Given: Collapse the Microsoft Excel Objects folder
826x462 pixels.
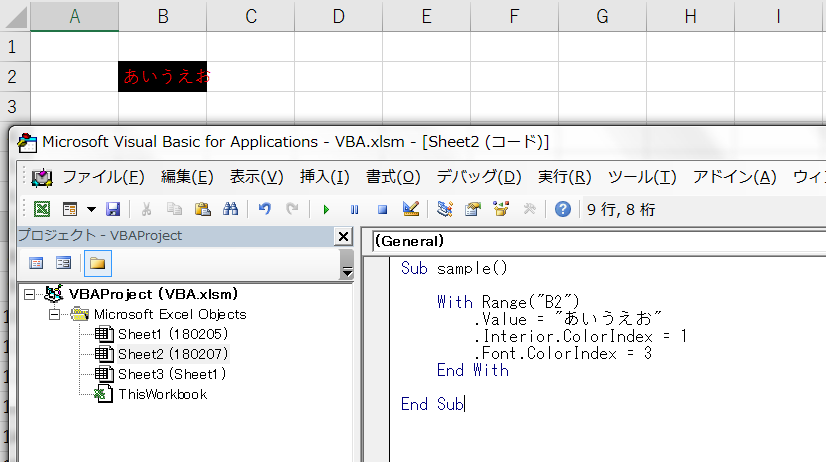Looking at the screenshot, I should coord(55,315).
